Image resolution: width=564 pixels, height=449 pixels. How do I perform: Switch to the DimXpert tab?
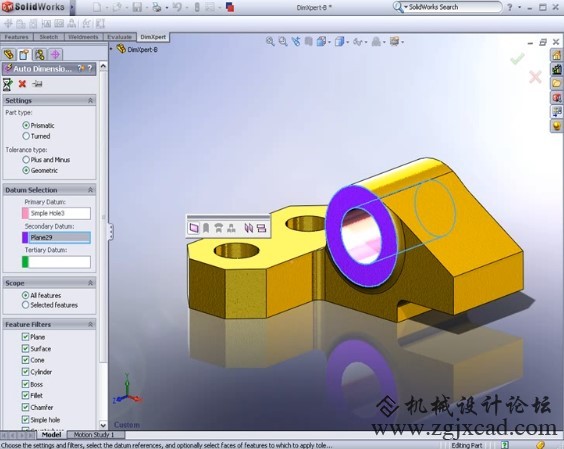(153, 37)
